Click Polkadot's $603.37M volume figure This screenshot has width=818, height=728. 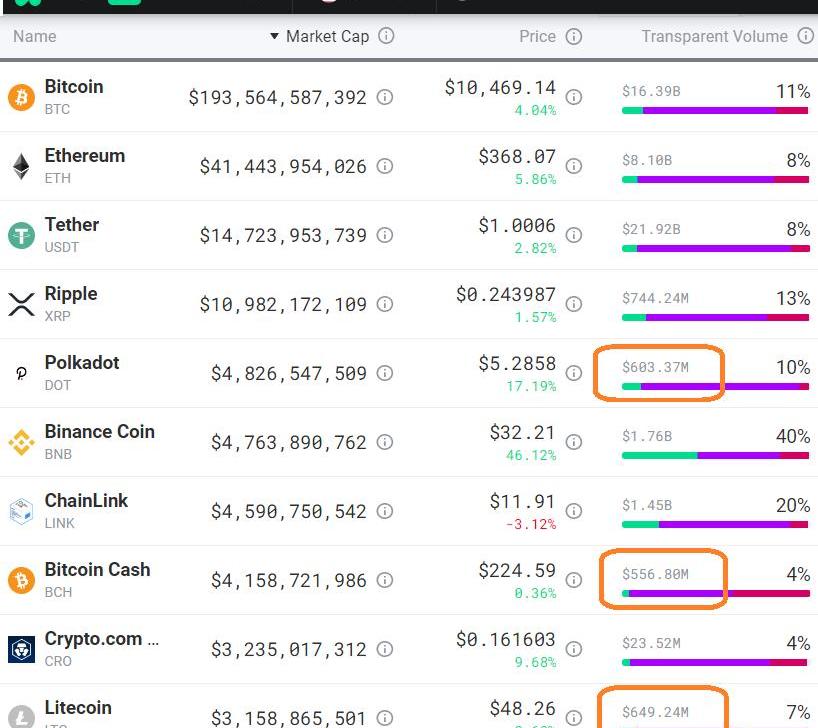(655, 367)
